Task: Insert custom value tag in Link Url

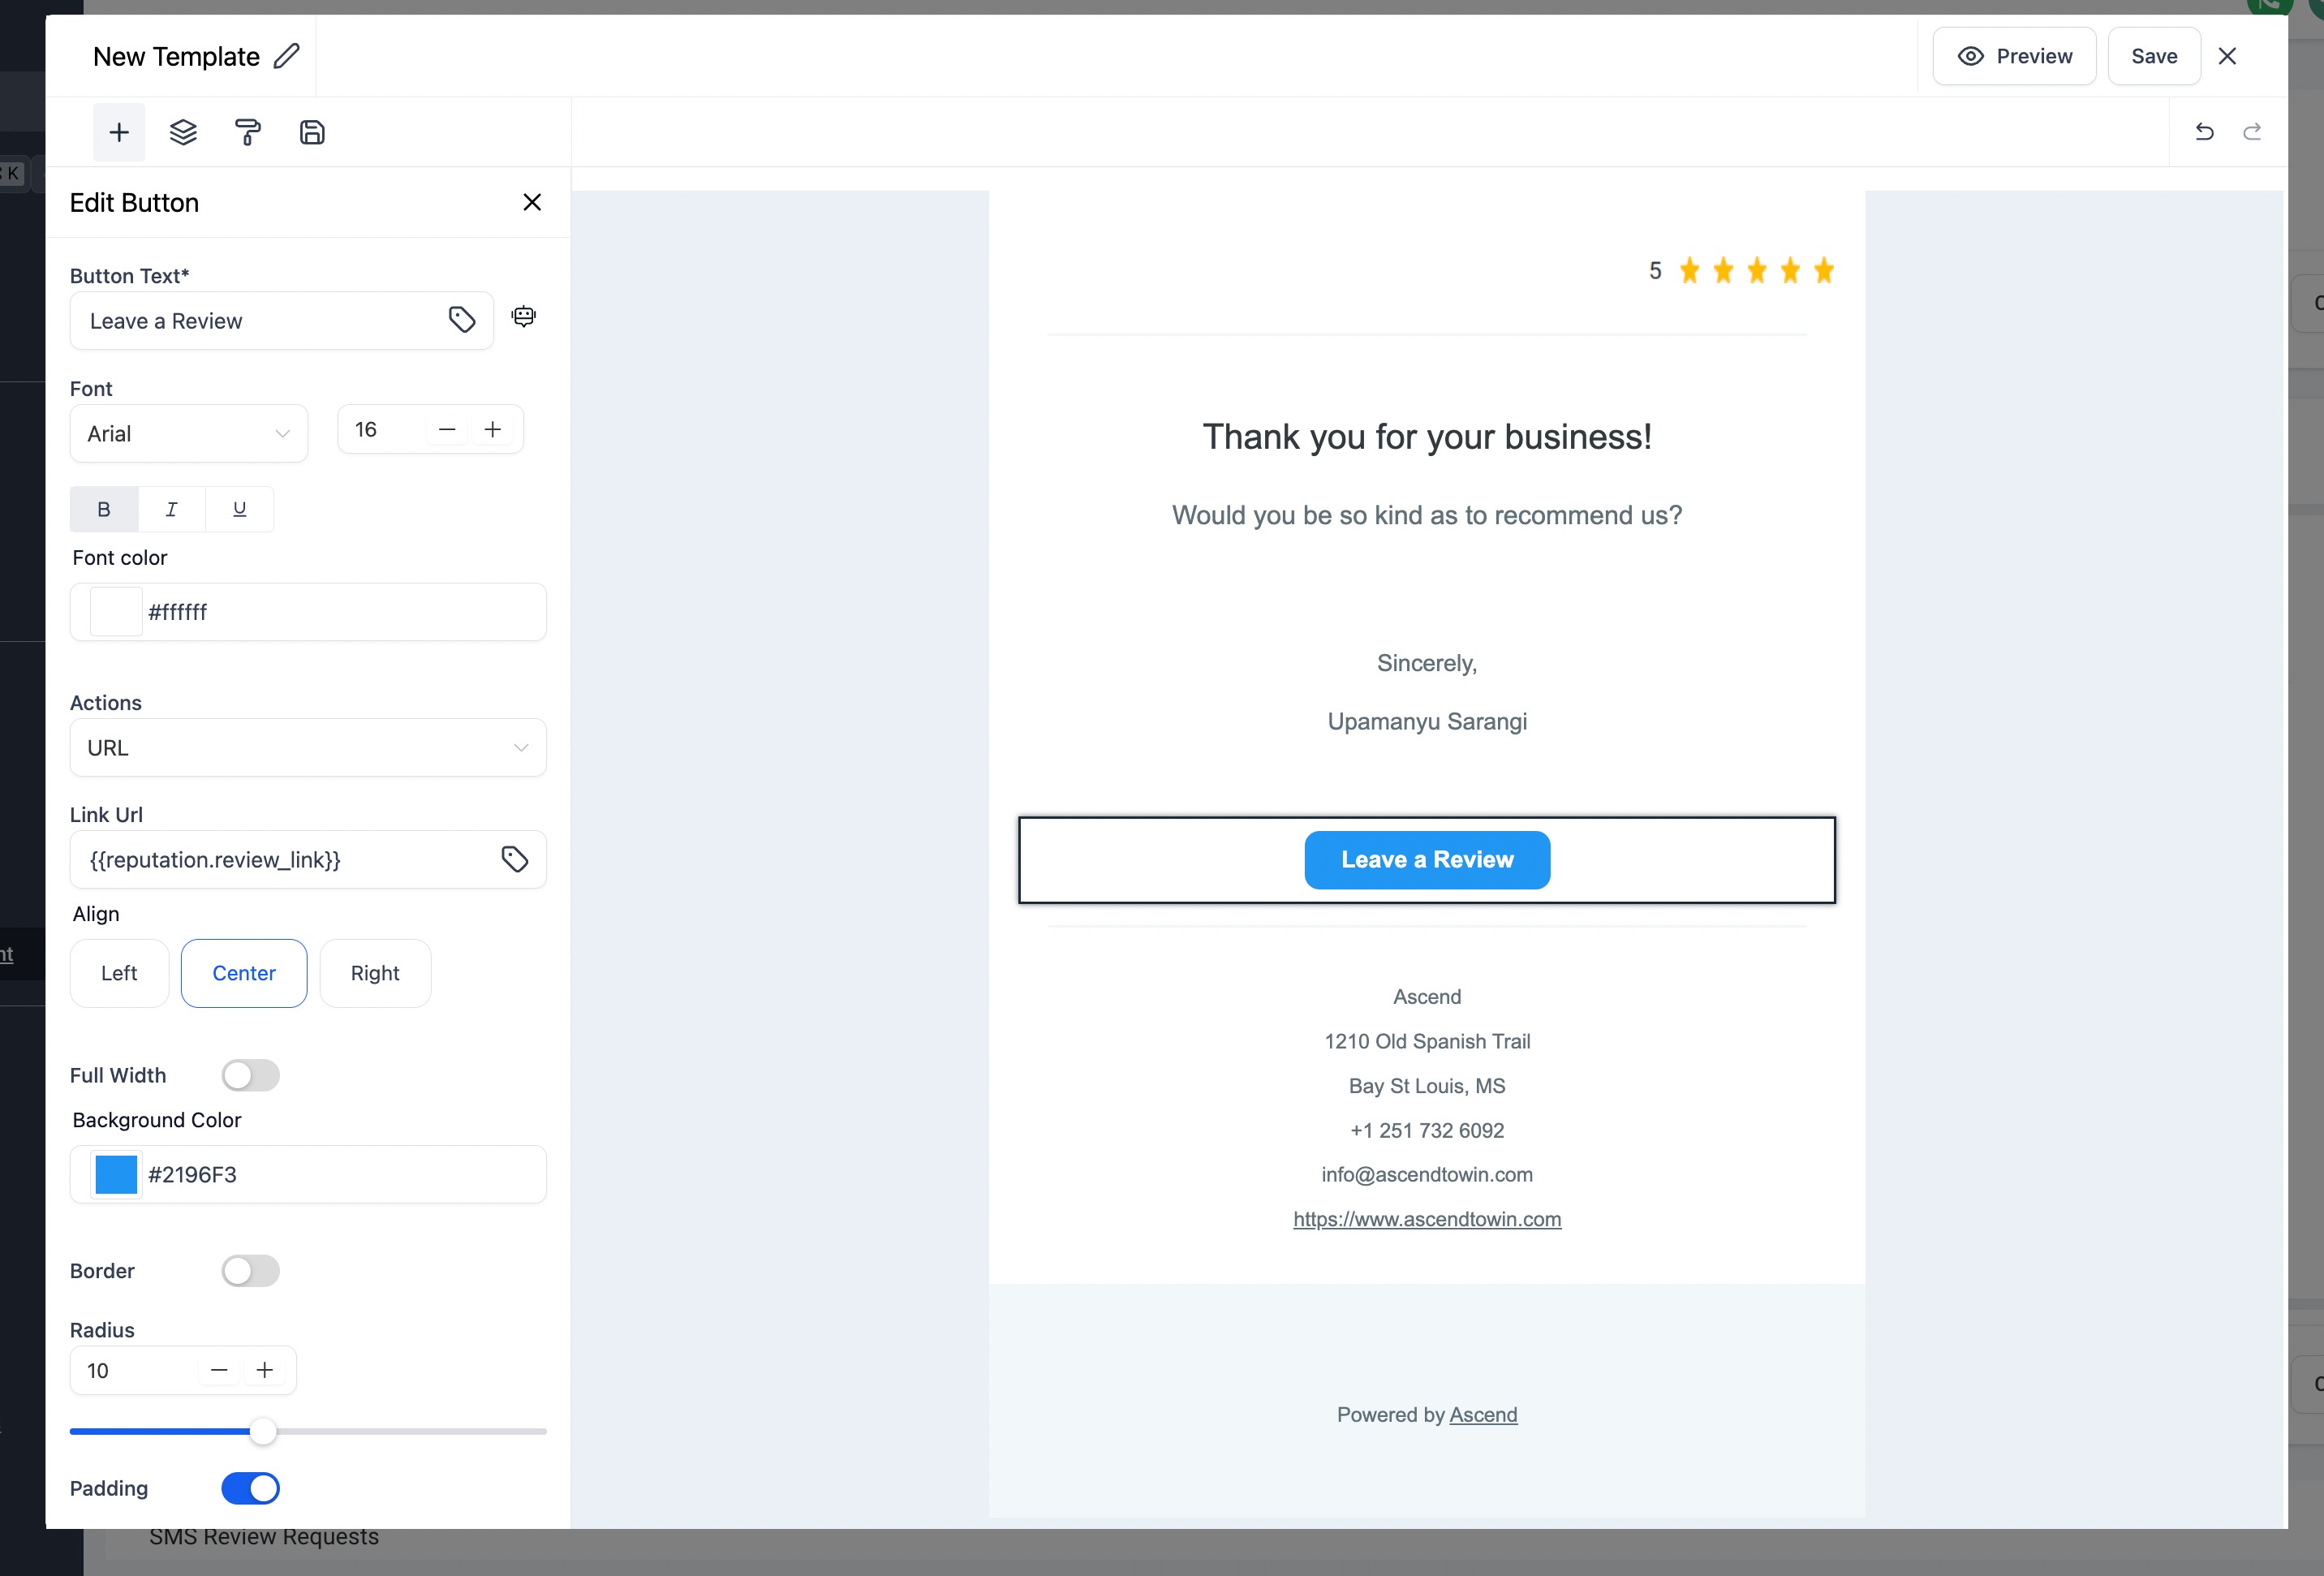Action: click(x=514, y=859)
